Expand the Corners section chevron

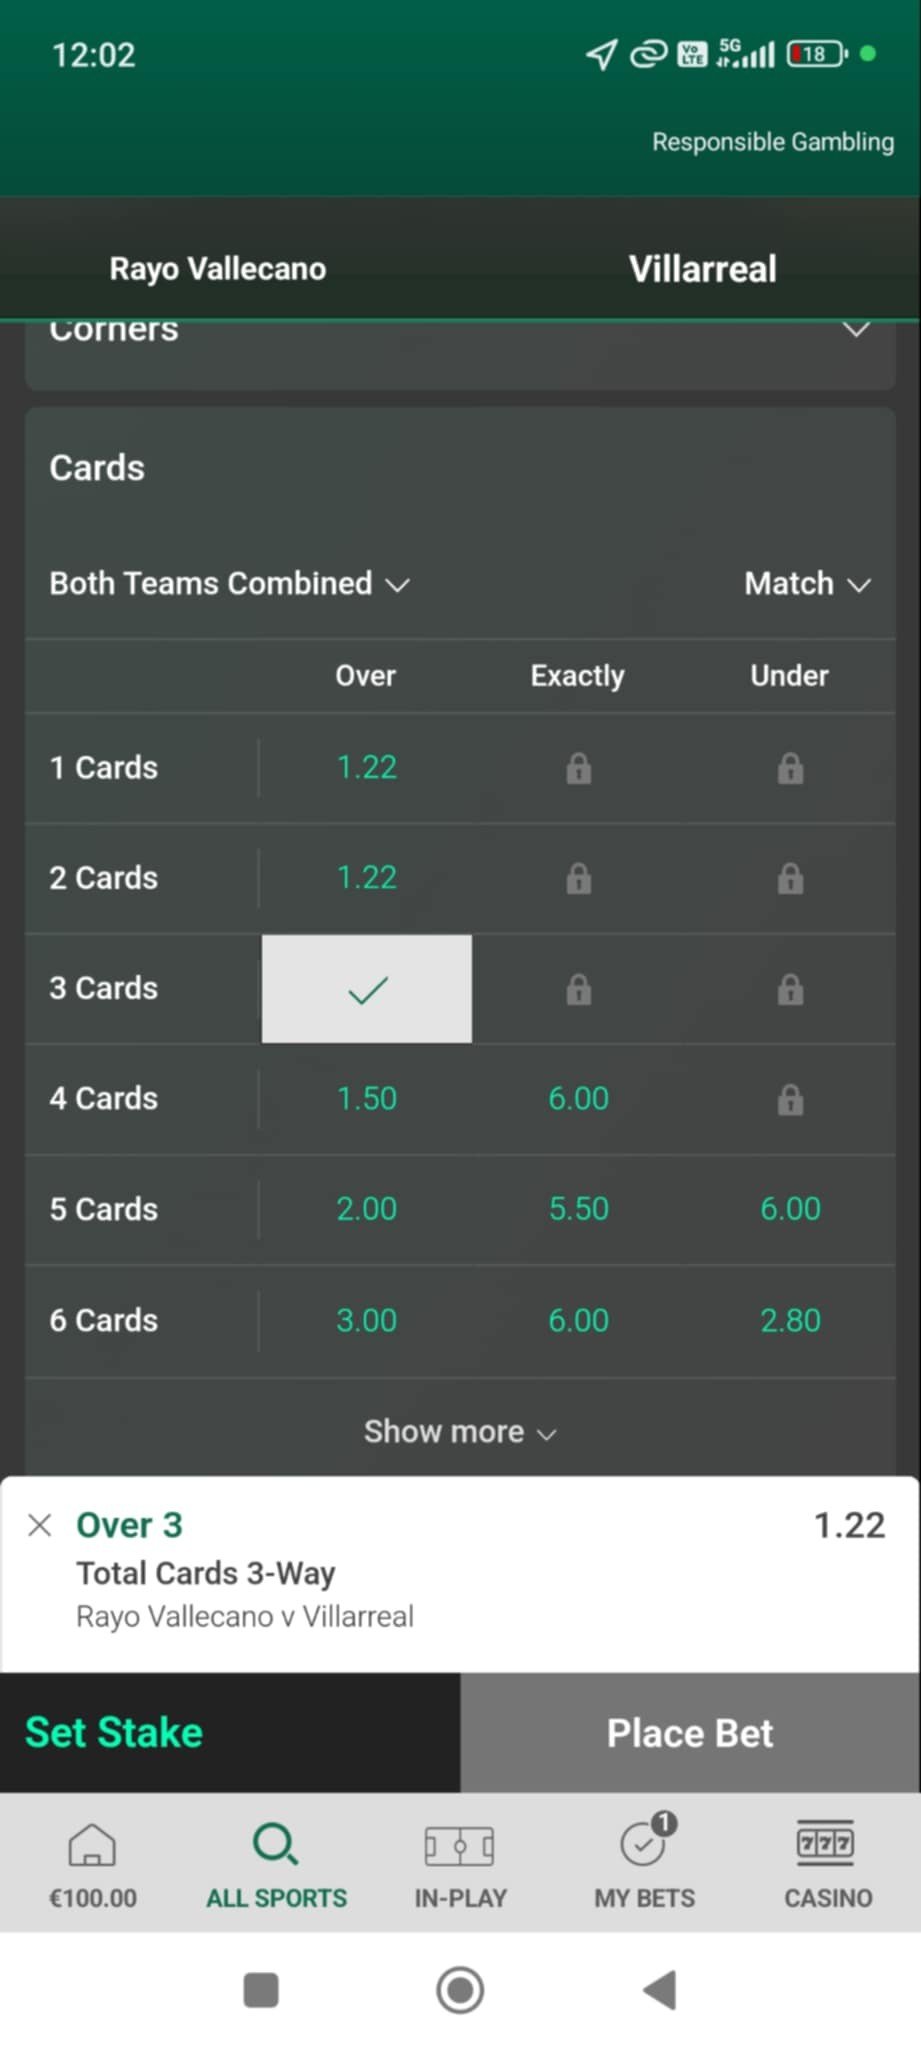click(x=856, y=330)
